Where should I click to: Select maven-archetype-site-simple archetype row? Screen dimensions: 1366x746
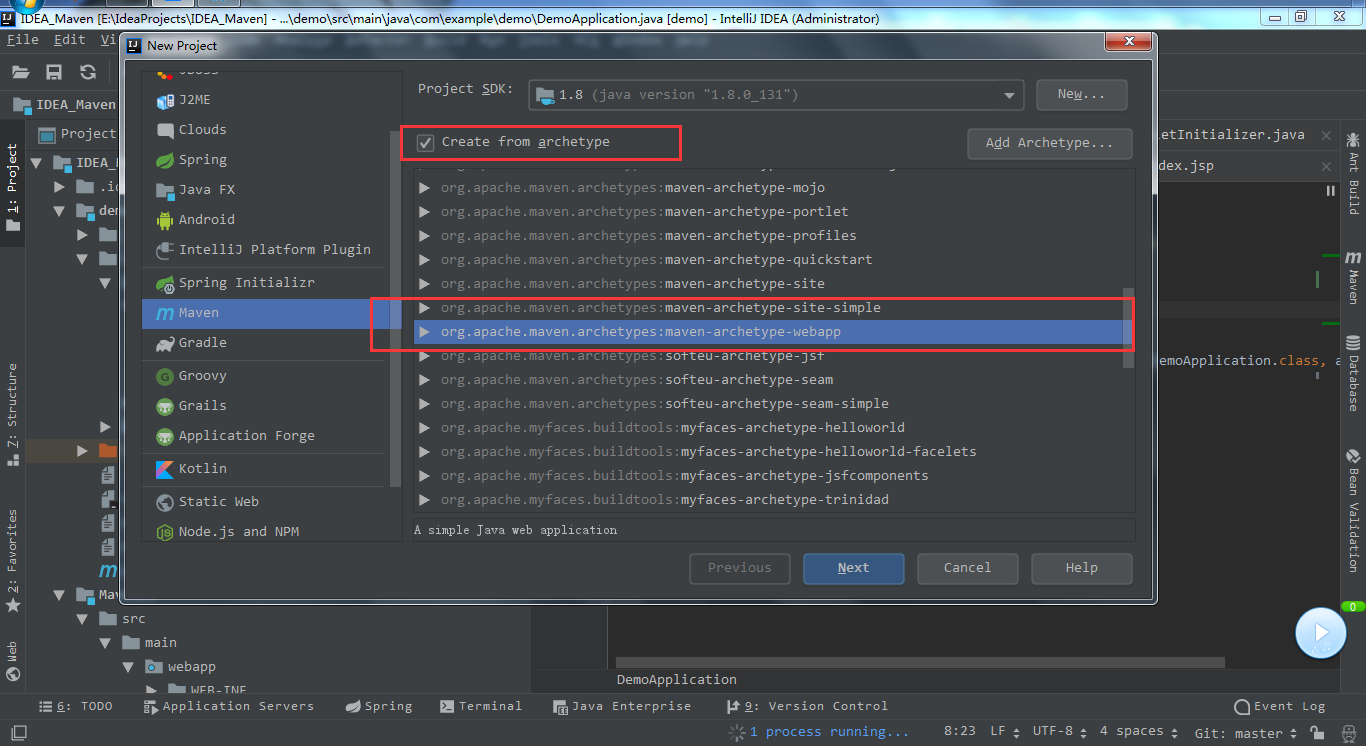tap(769, 308)
